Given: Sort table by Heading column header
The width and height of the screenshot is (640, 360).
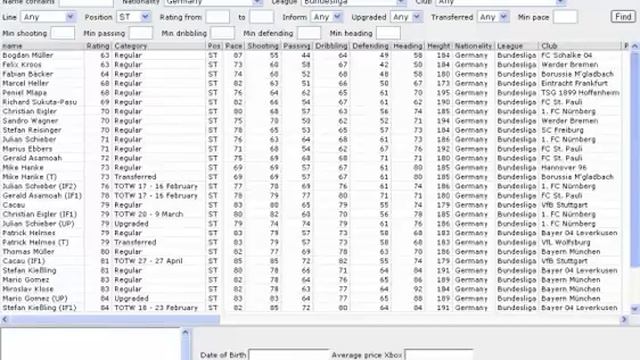Looking at the screenshot, I should click(x=408, y=46).
